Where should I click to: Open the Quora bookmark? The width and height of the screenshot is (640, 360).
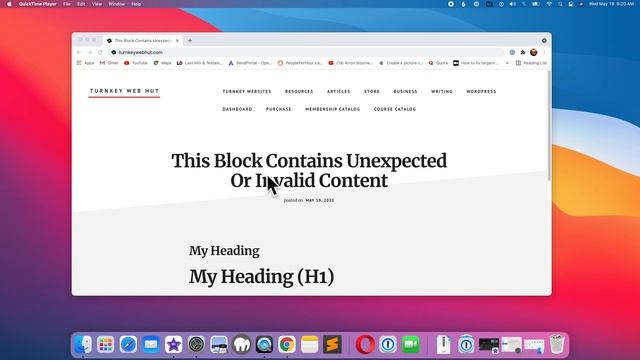click(438, 63)
